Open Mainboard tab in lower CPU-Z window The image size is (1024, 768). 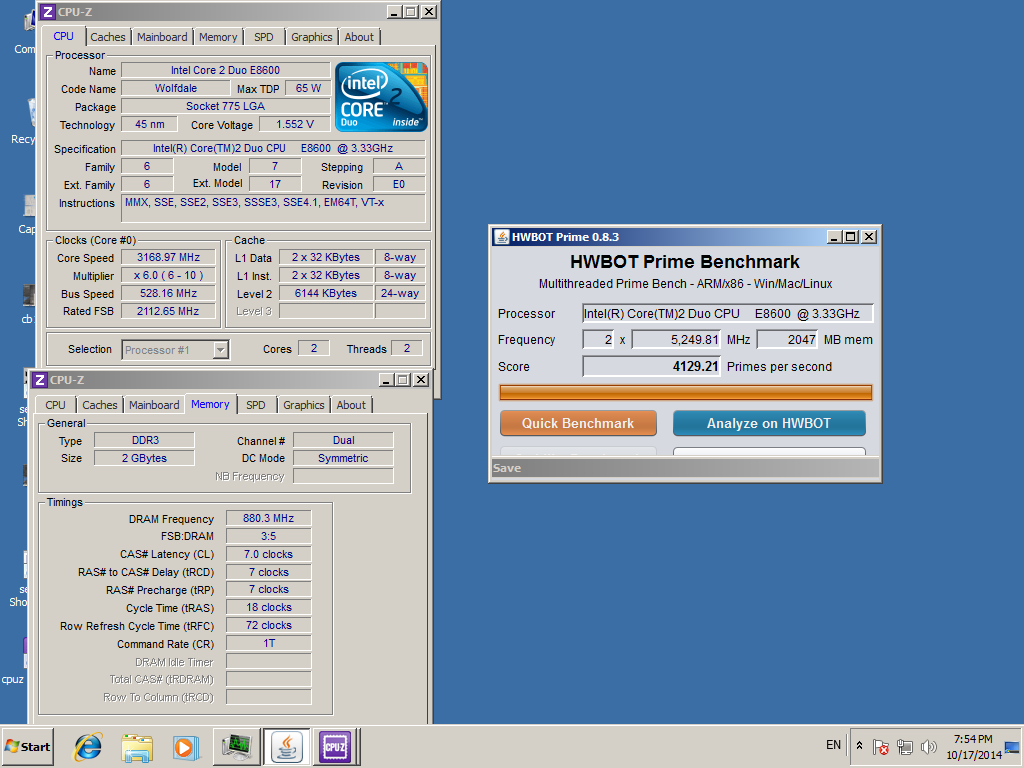(x=154, y=405)
